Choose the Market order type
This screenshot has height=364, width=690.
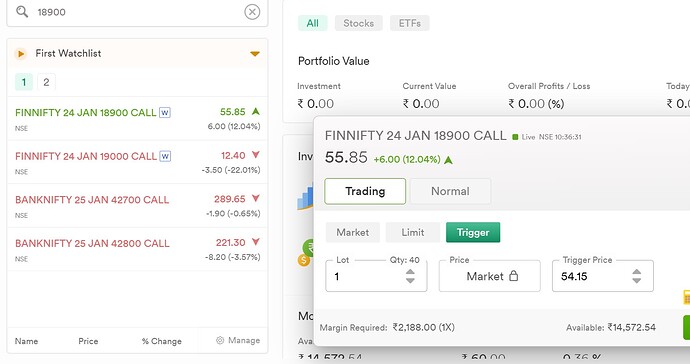[x=353, y=232]
